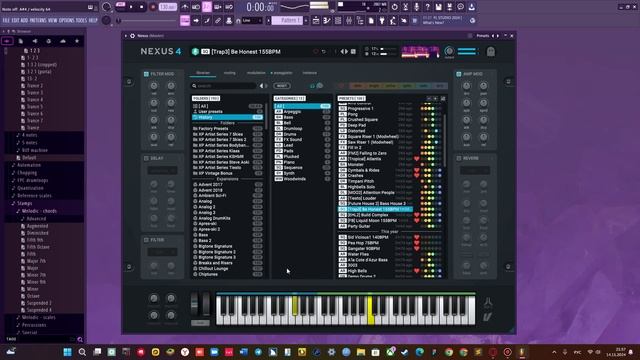Open the FL Studio ADD menu
The image size is (640, 360).
click(x=24, y=20)
